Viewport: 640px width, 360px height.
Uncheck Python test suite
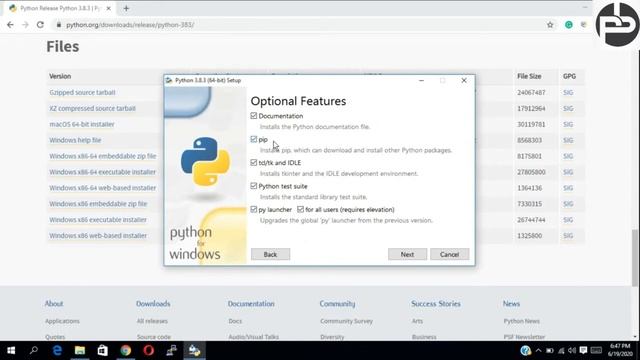[253, 186]
